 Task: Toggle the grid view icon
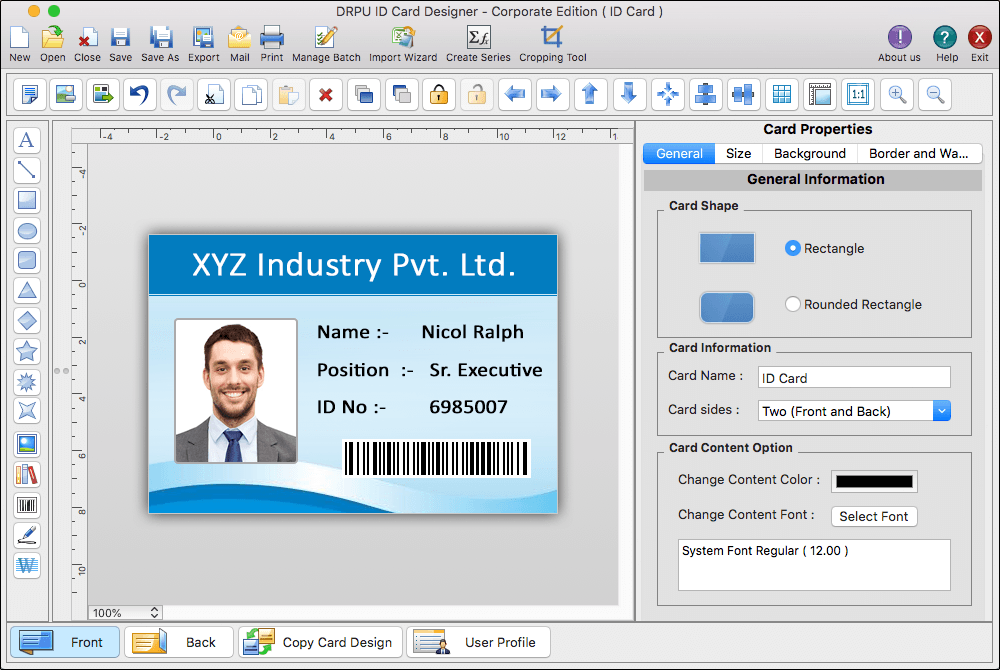(782, 94)
